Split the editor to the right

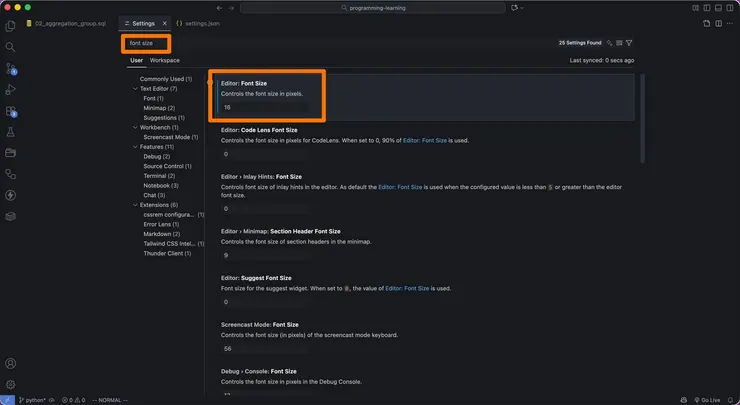point(718,24)
